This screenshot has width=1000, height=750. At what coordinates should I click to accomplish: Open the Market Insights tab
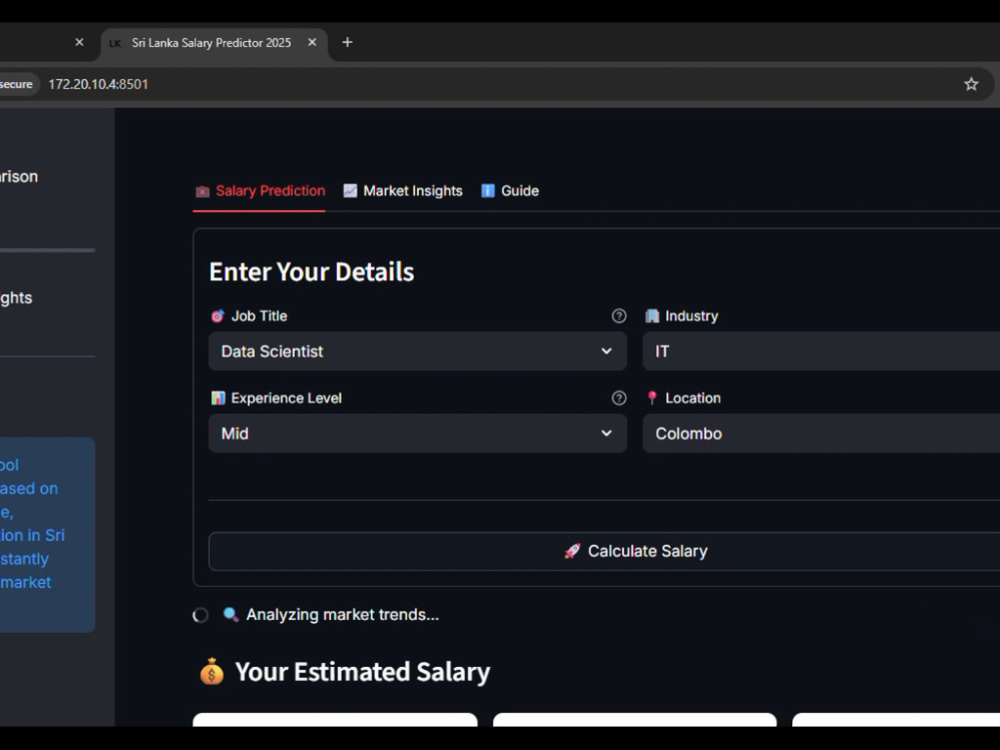coord(402,191)
